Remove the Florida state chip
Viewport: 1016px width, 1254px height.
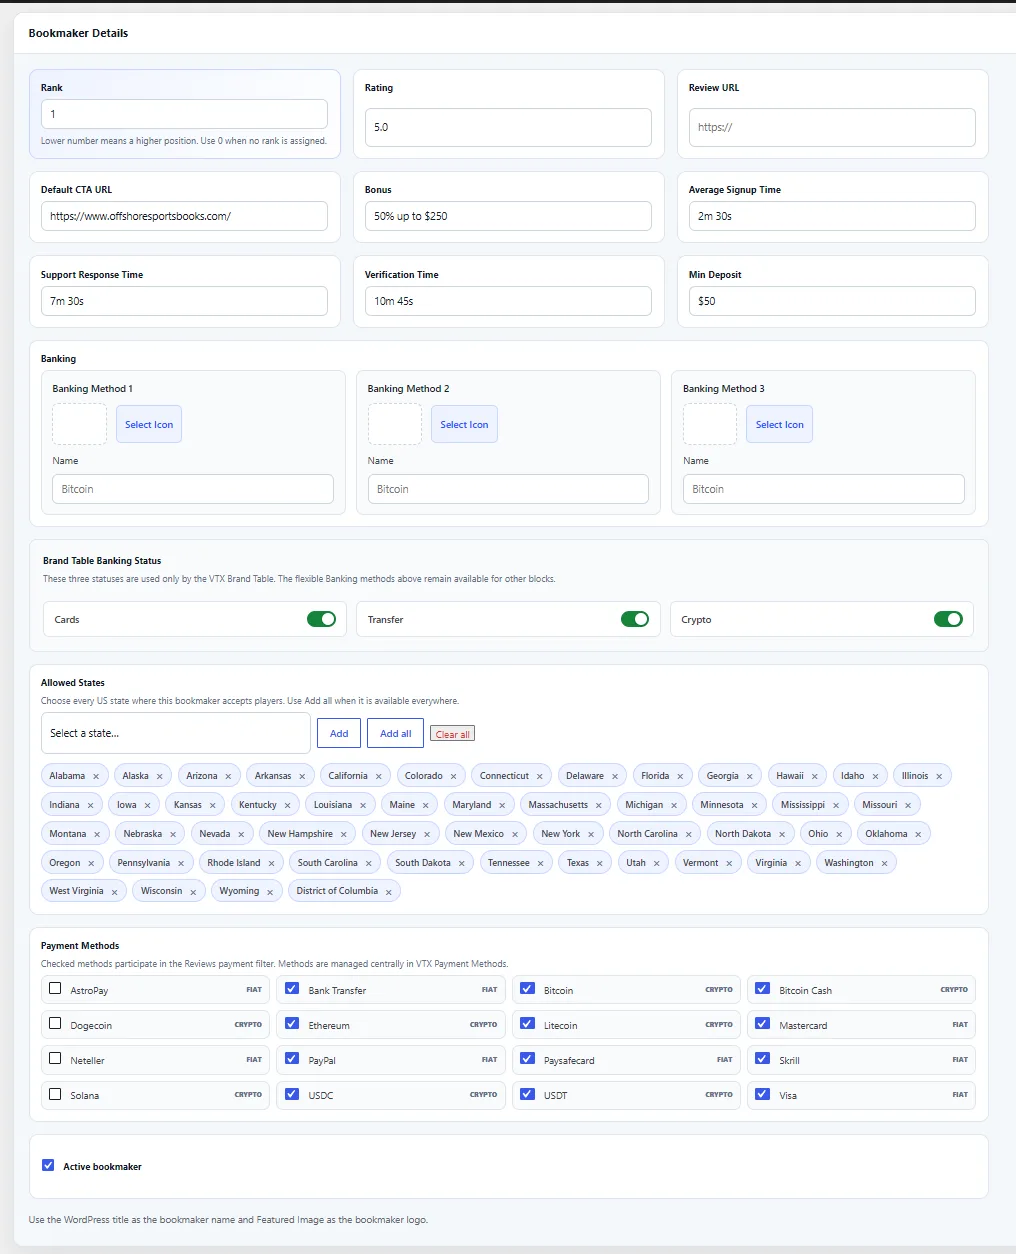click(x=680, y=777)
